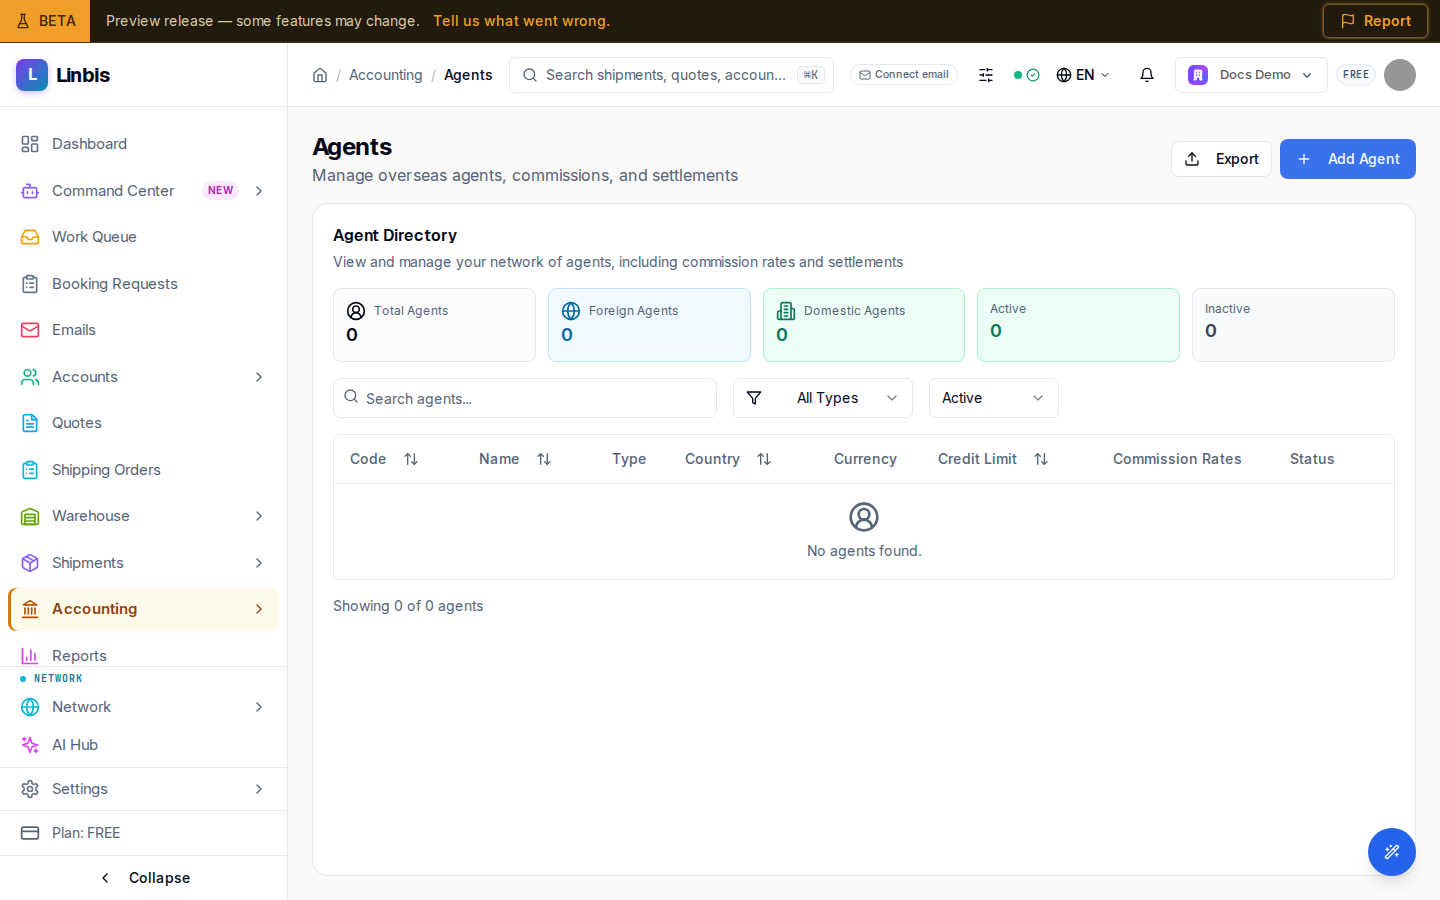
Task: Open the EN language selector
Action: (1083, 75)
